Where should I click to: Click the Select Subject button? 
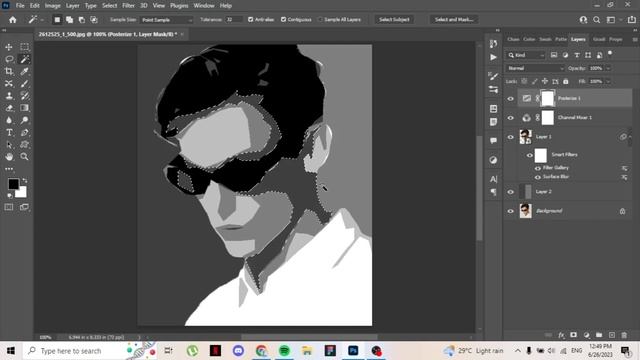coord(394,20)
